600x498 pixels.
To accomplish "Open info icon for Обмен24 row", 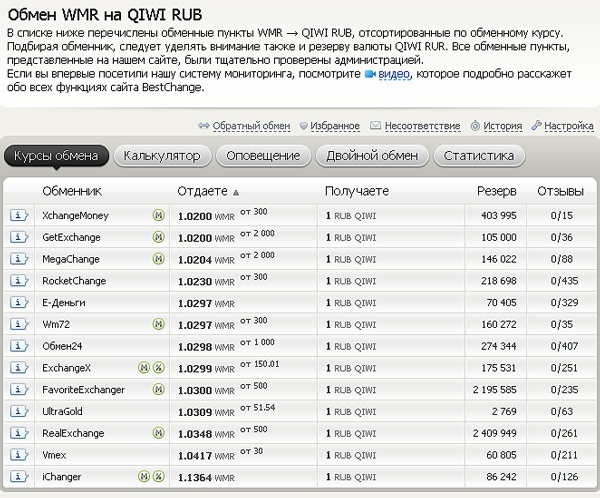I will click(19, 346).
